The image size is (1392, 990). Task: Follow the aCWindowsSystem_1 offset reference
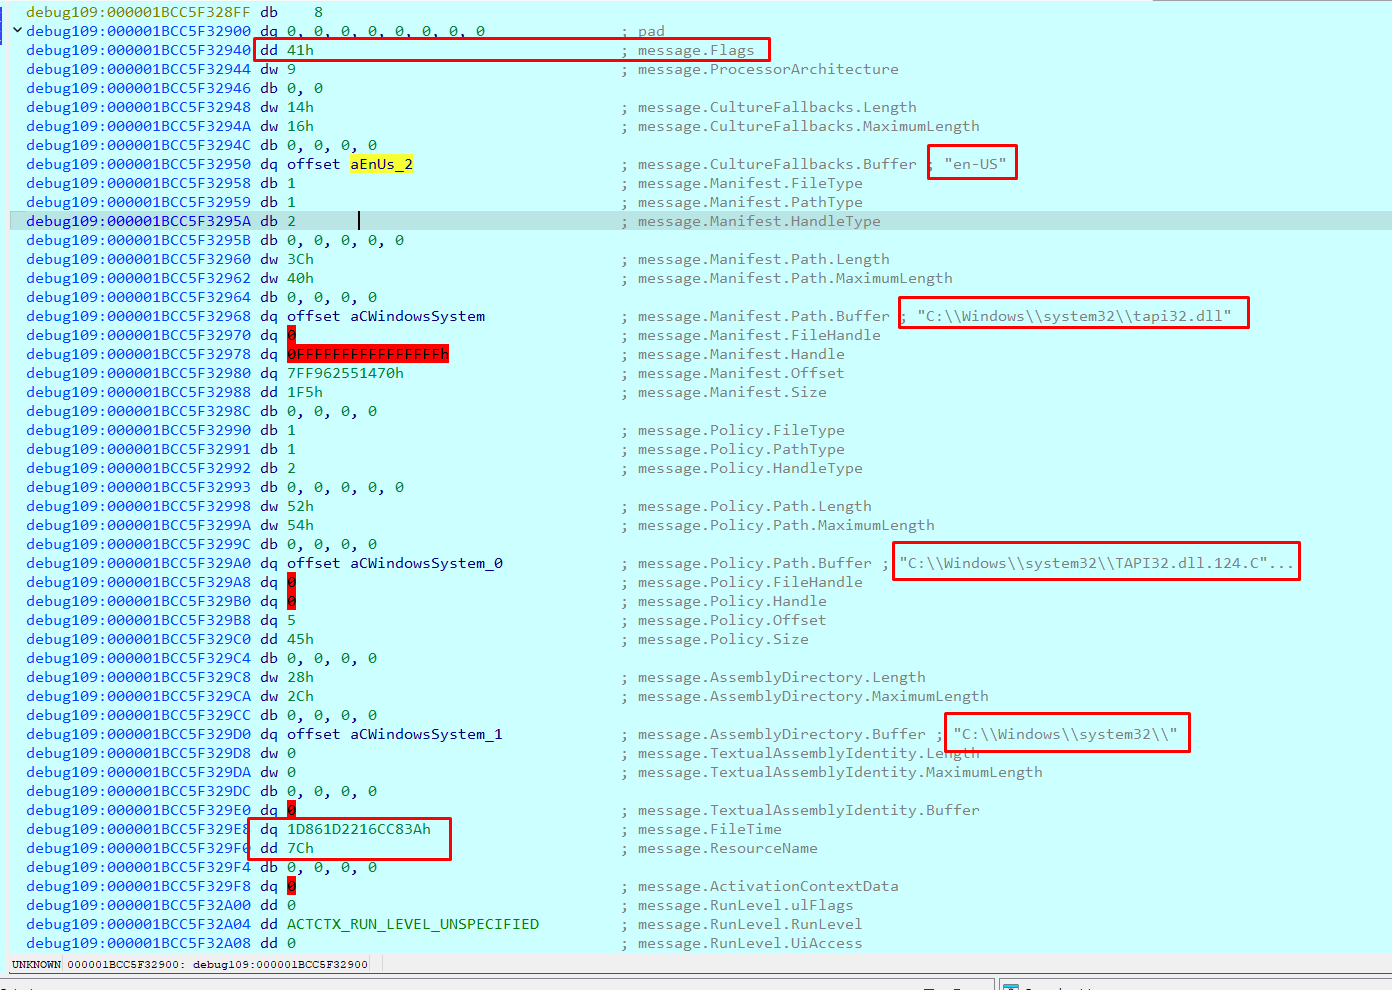(426, 734)
